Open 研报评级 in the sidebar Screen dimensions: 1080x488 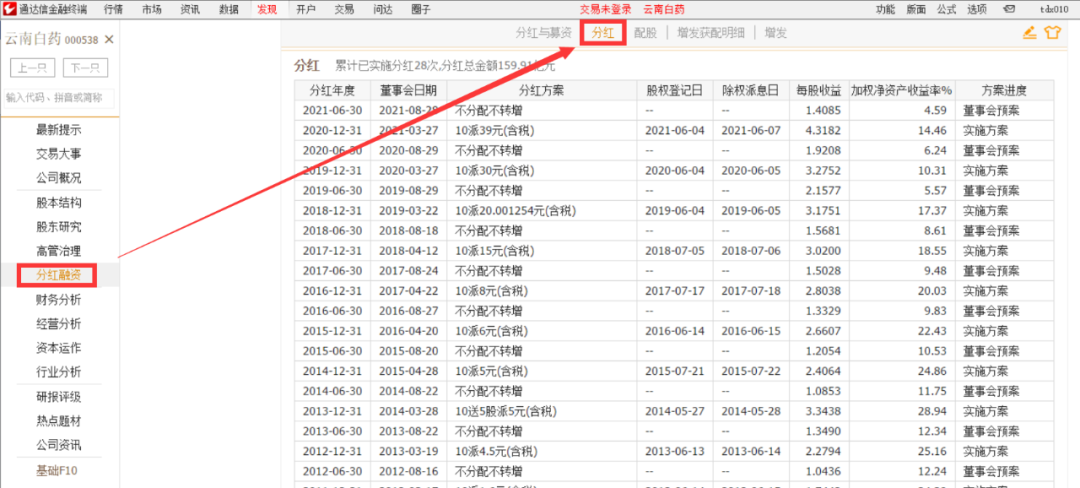(x=59, y=396)
